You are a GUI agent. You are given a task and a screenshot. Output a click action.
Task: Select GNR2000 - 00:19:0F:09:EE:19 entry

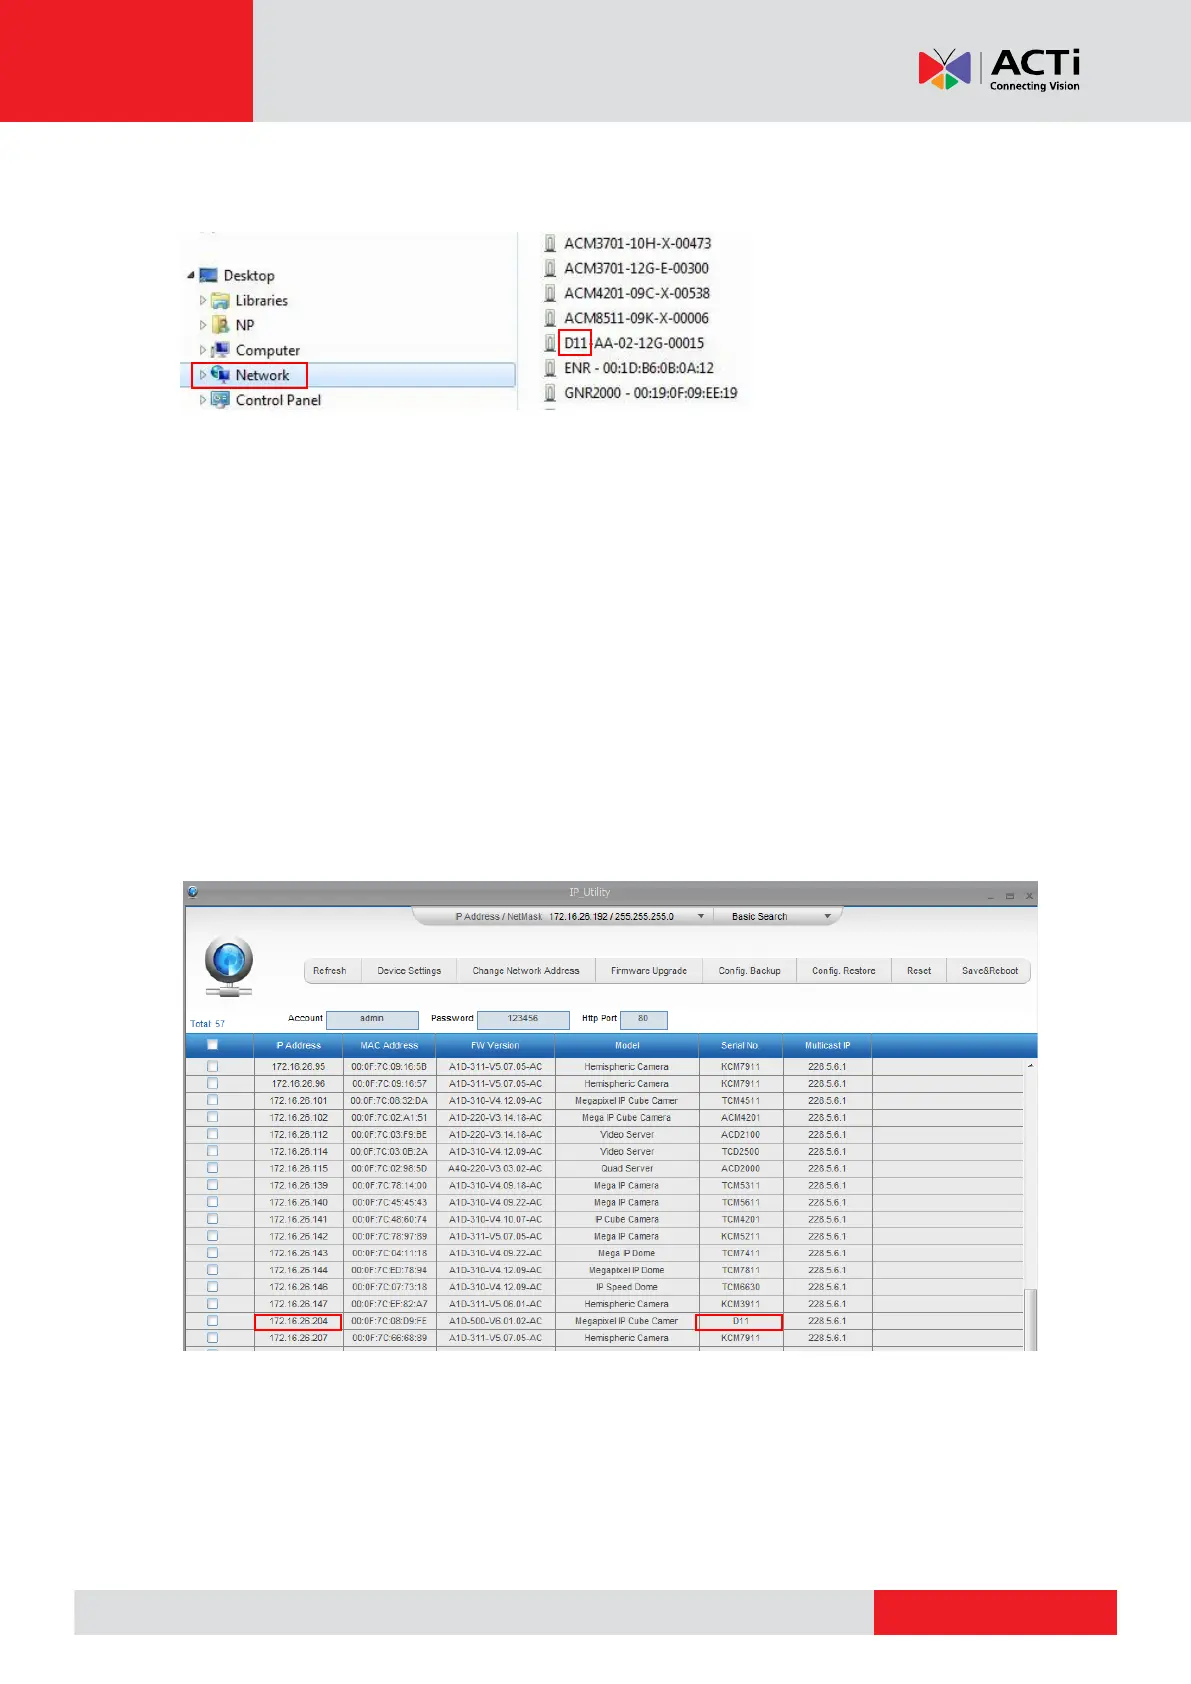(x=651, y=393)
